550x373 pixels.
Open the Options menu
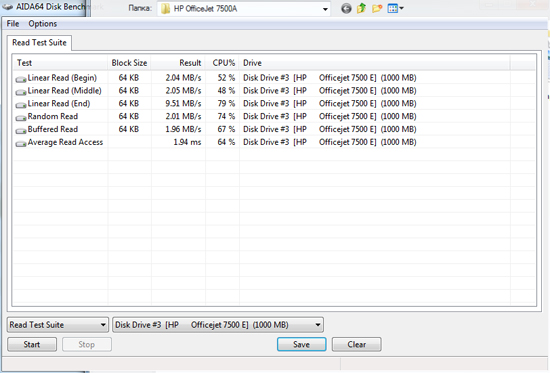[x=43, y=24]
